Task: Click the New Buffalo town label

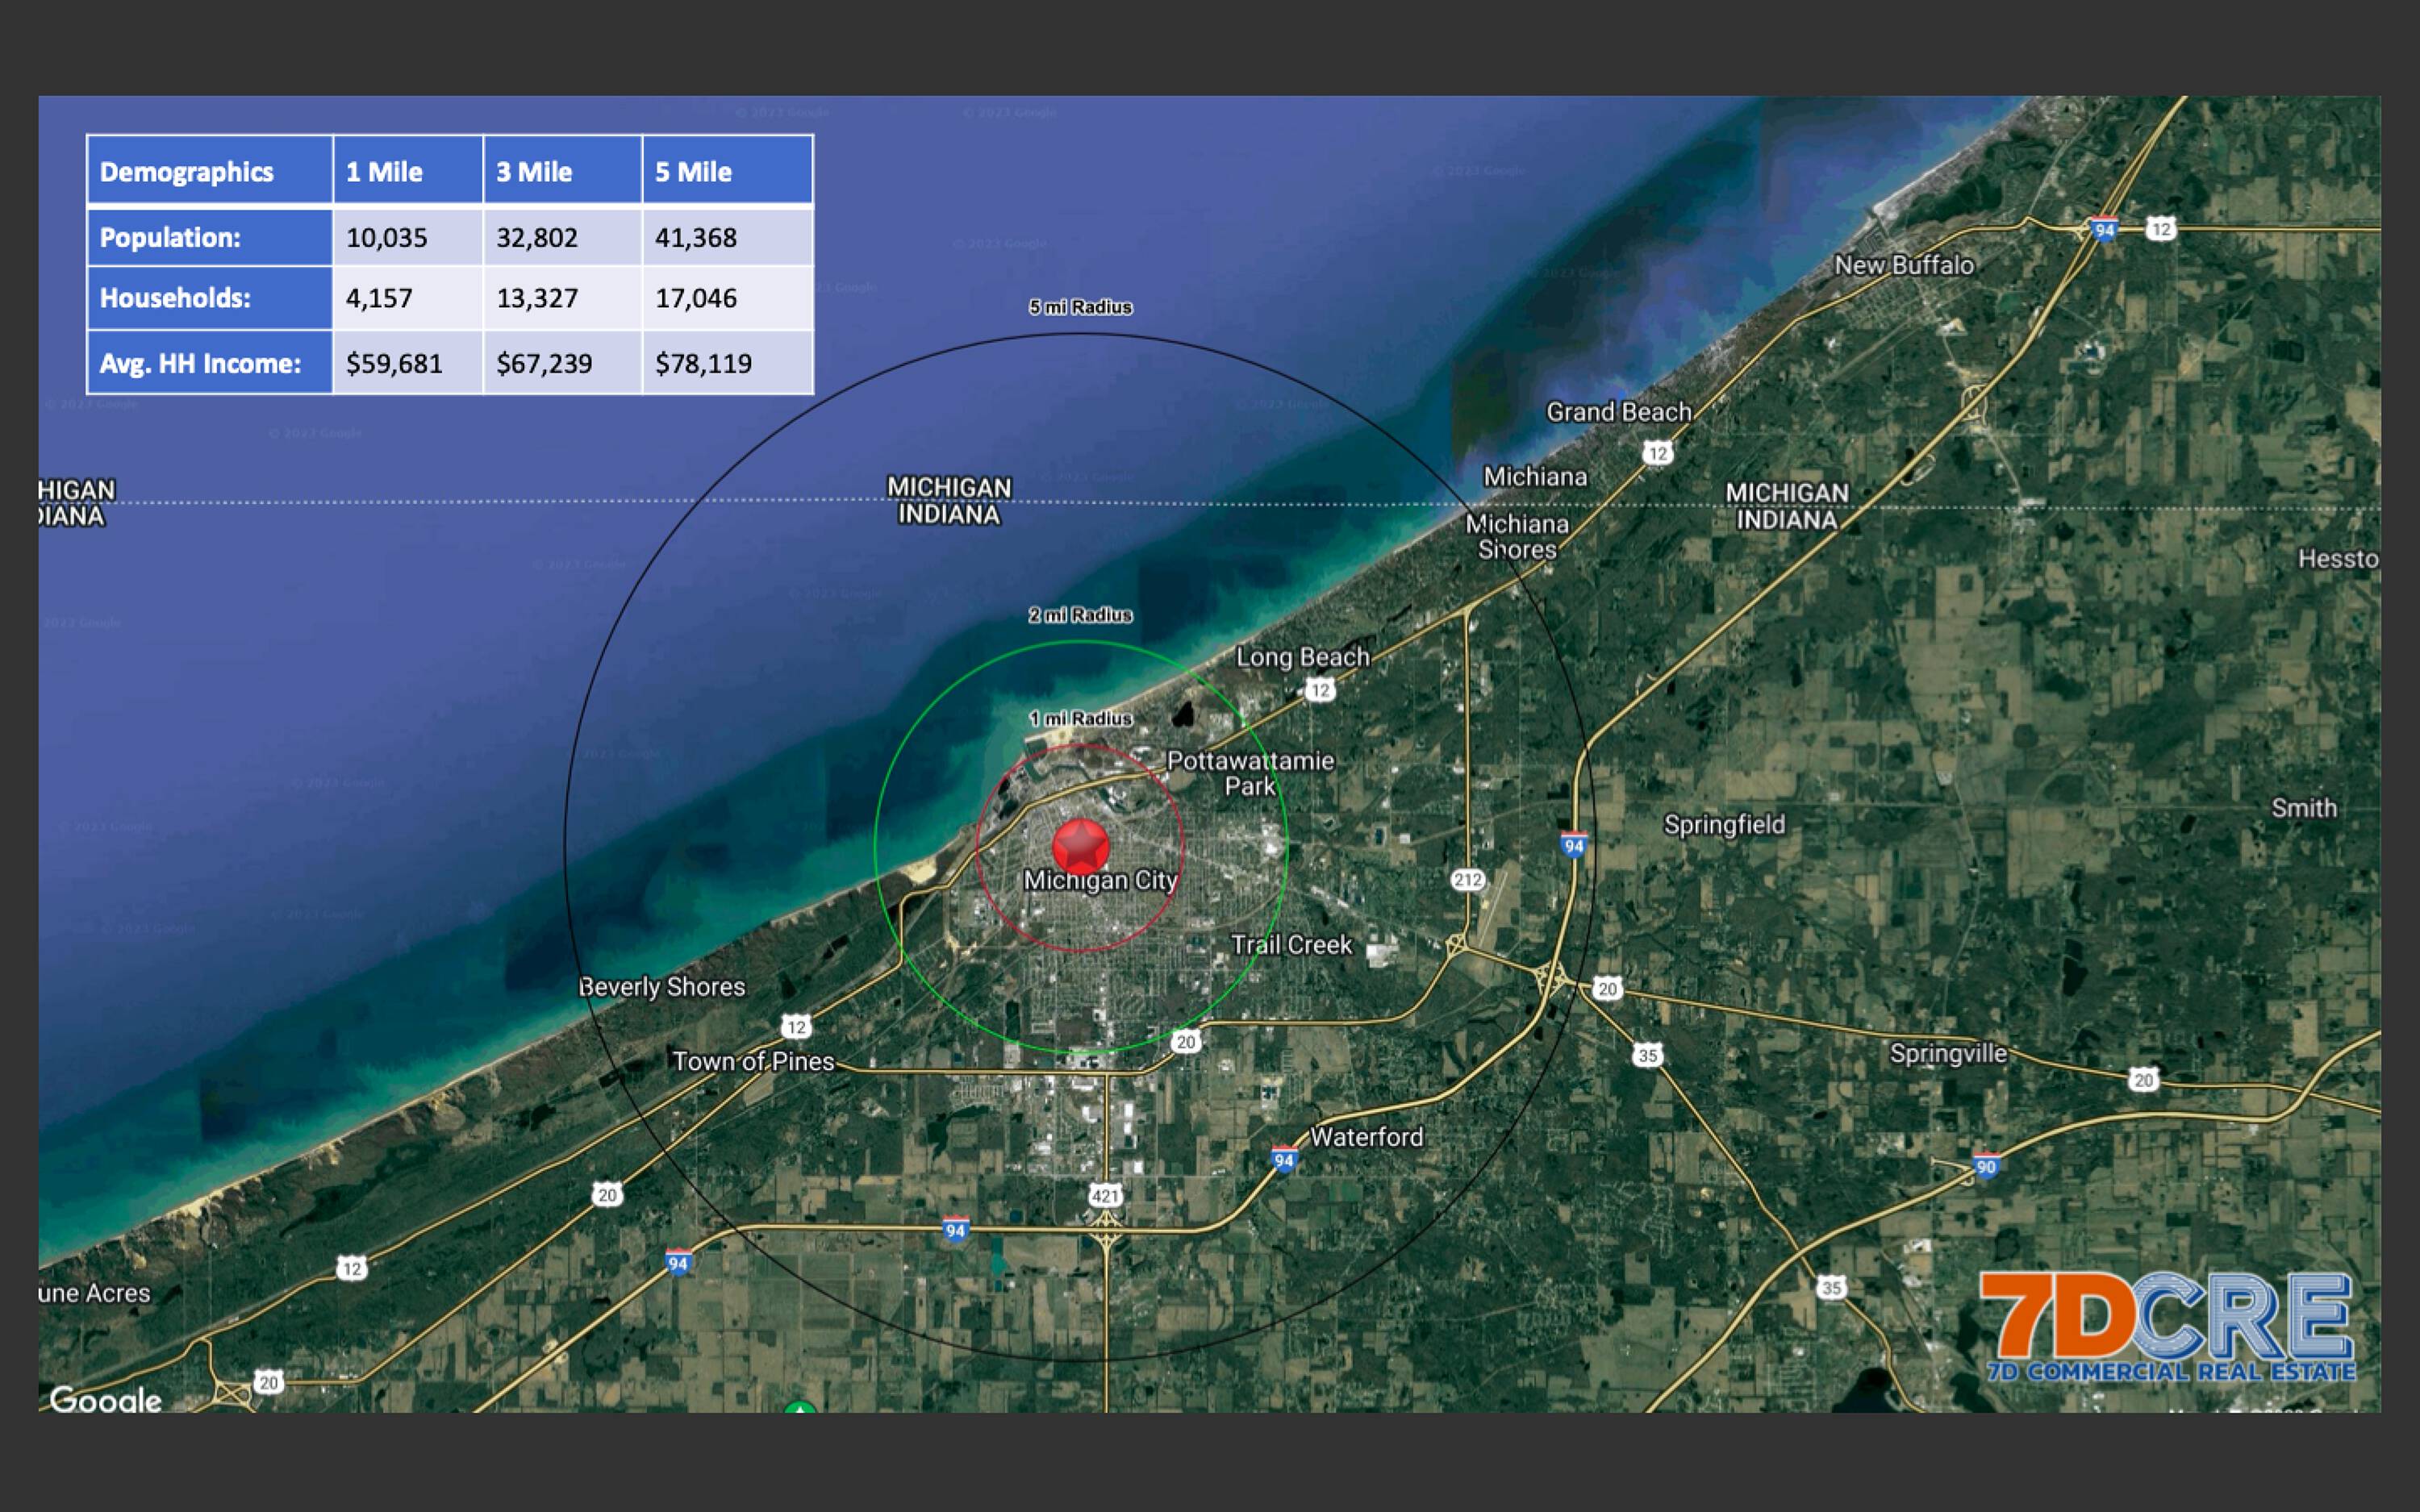Action: tap(1903, 265)
